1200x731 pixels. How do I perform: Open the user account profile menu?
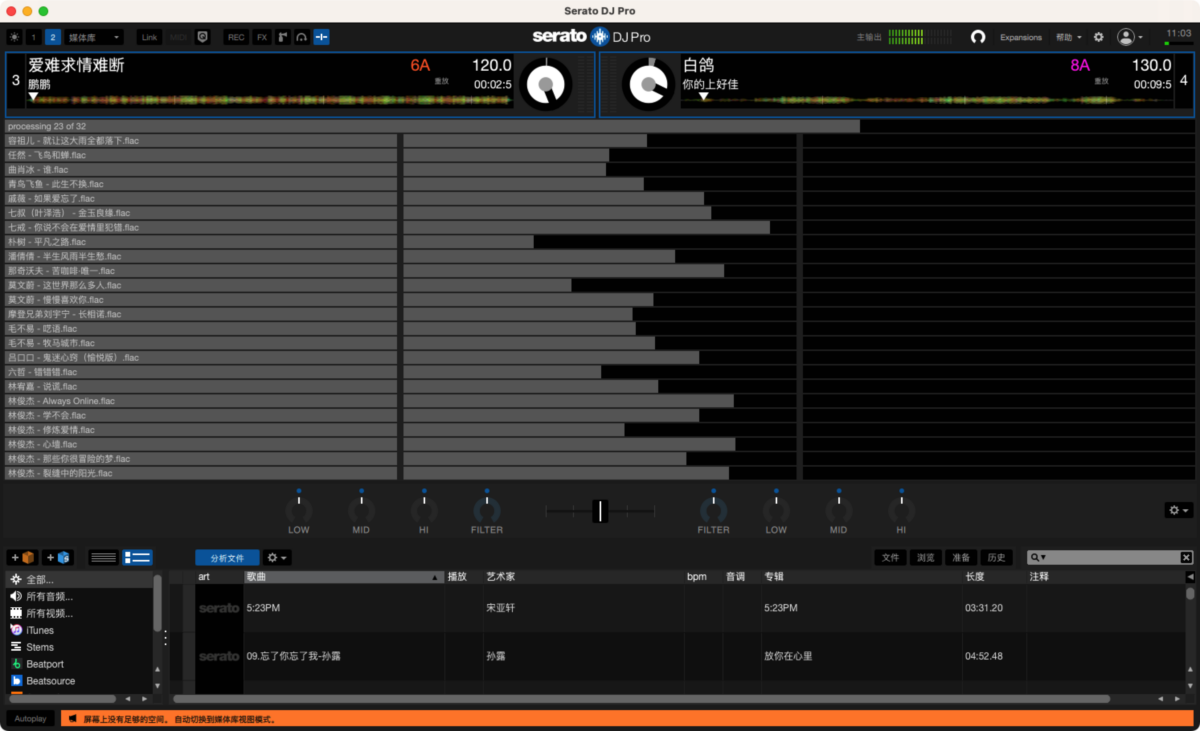click(1131, 37)
